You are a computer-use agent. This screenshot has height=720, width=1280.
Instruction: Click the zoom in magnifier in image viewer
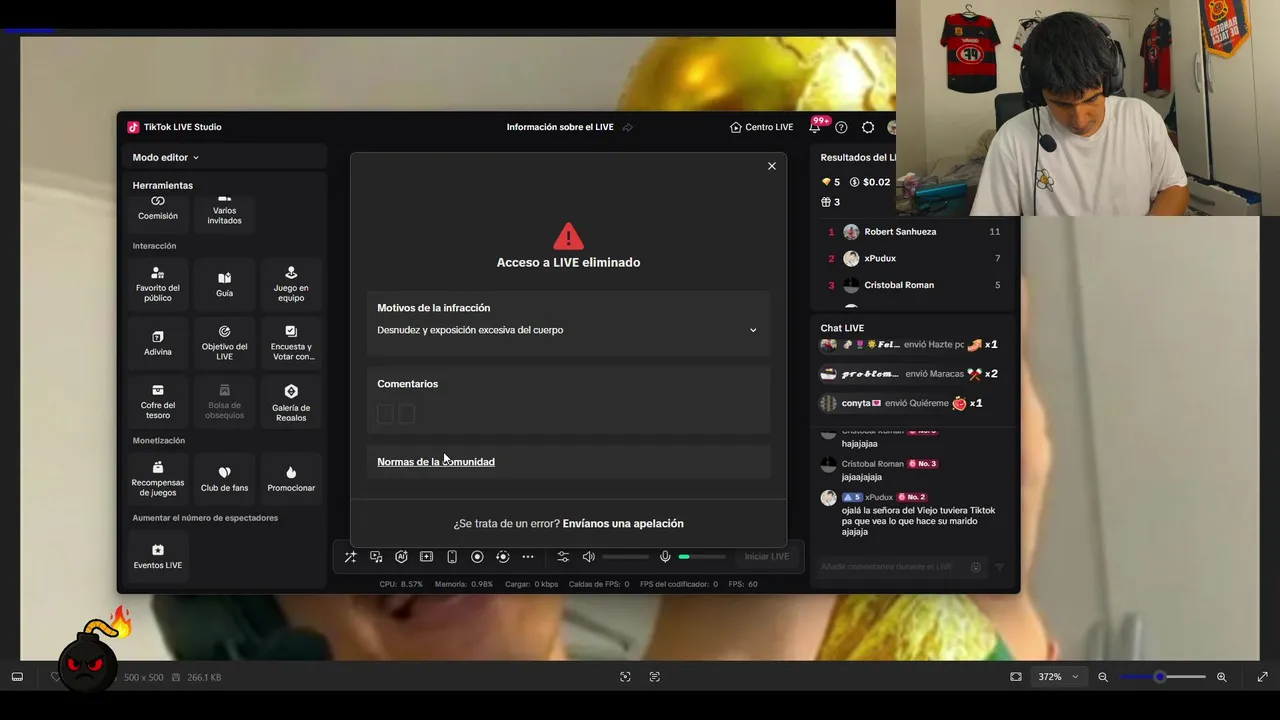[1222, 677]
